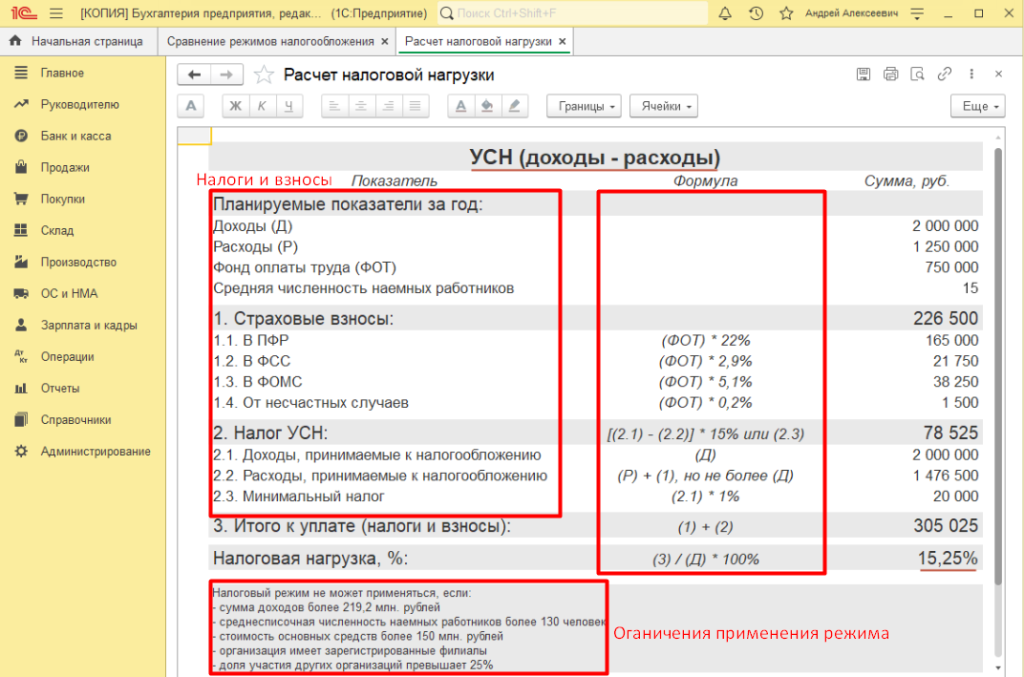The width and height of the screenshot is (1024, 677).
Task: Open notifications bell icon
Action: click(725, 13)
